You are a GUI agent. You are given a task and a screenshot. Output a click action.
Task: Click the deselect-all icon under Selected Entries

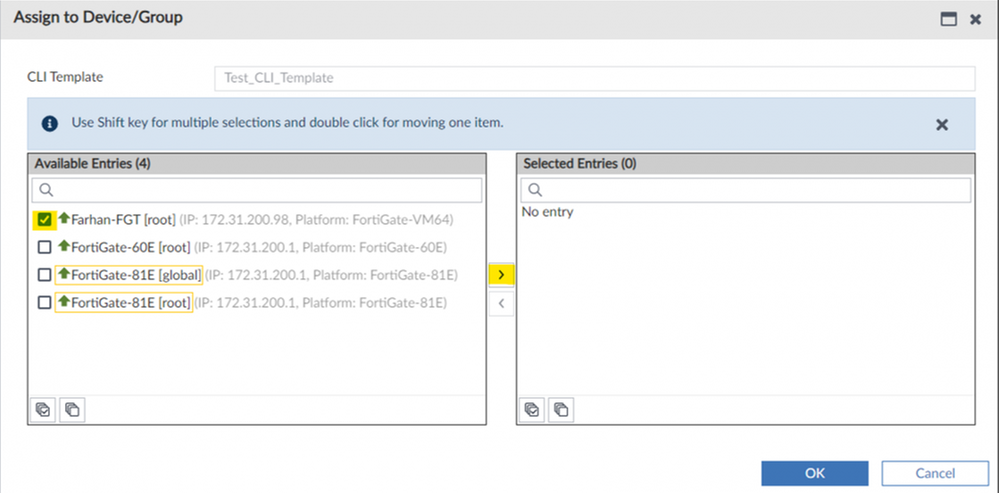coord(561,408)
